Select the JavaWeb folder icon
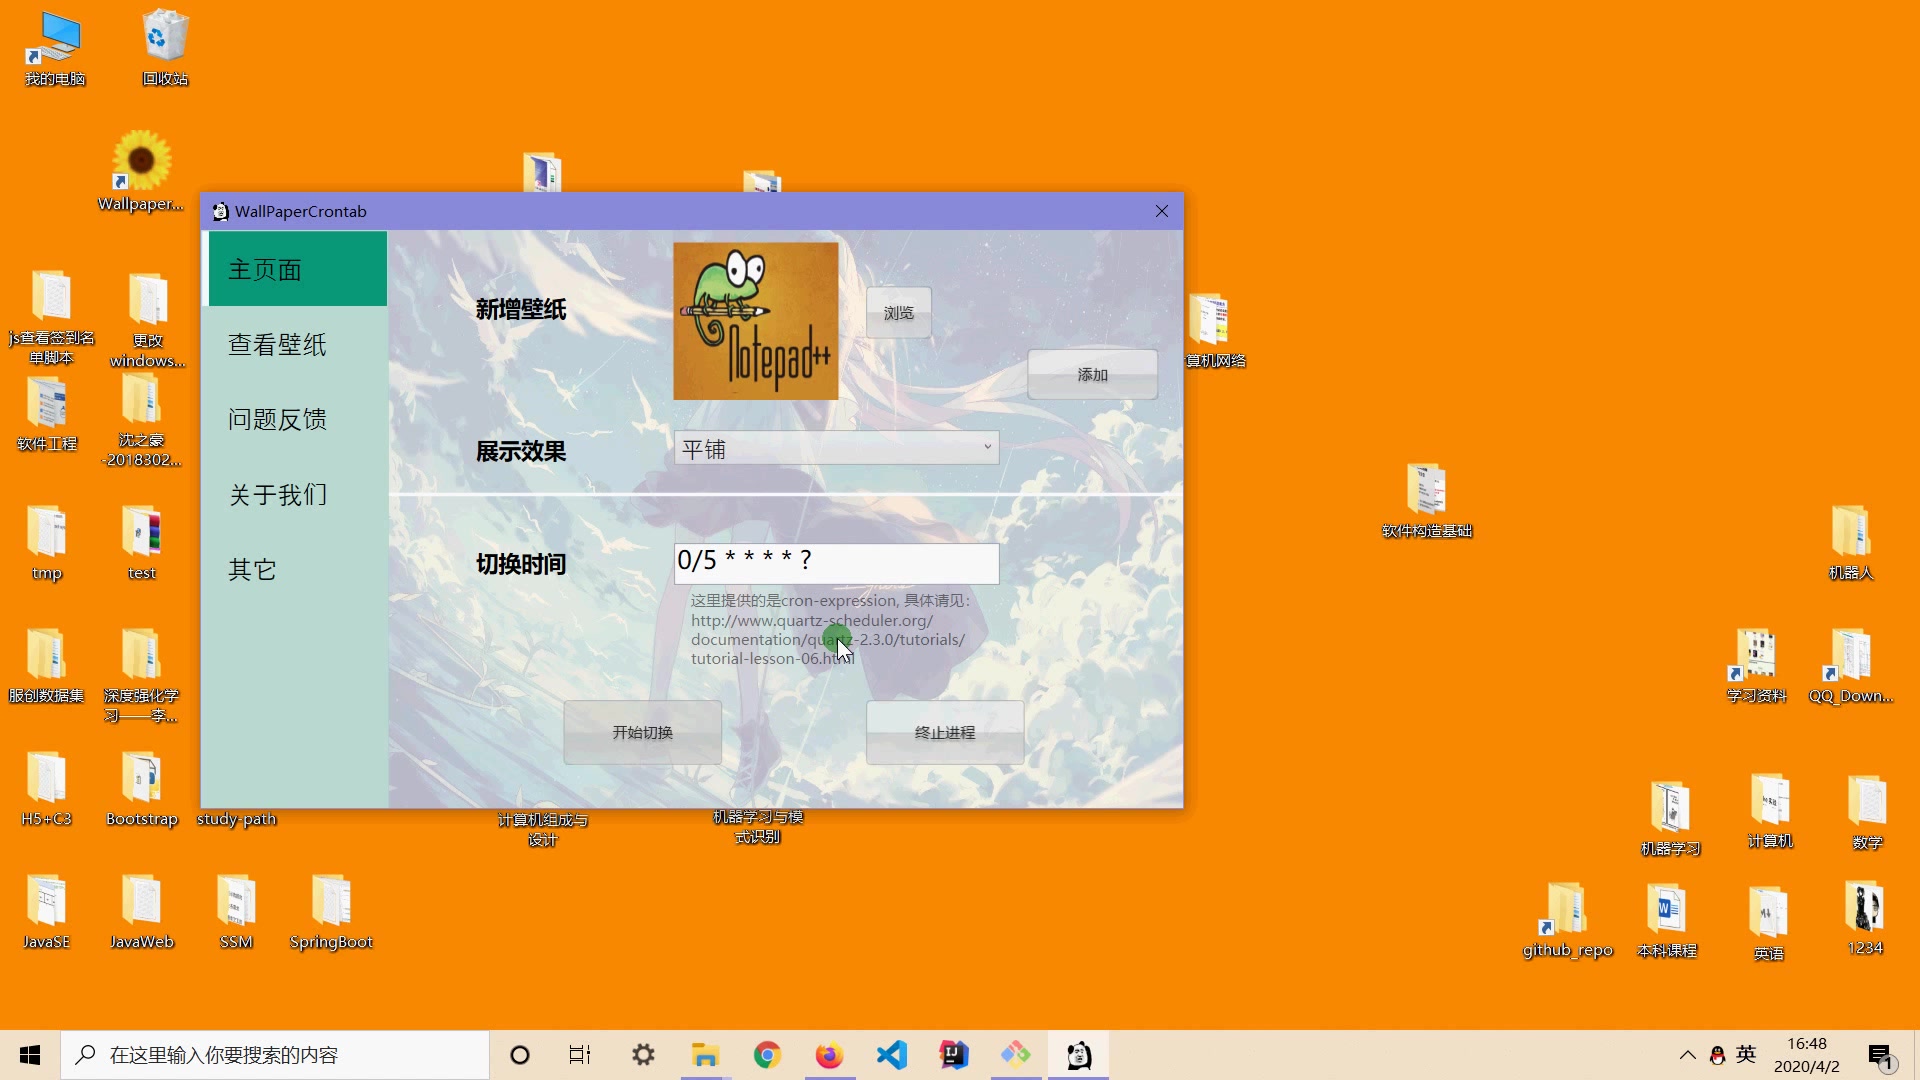 (142, 912)
